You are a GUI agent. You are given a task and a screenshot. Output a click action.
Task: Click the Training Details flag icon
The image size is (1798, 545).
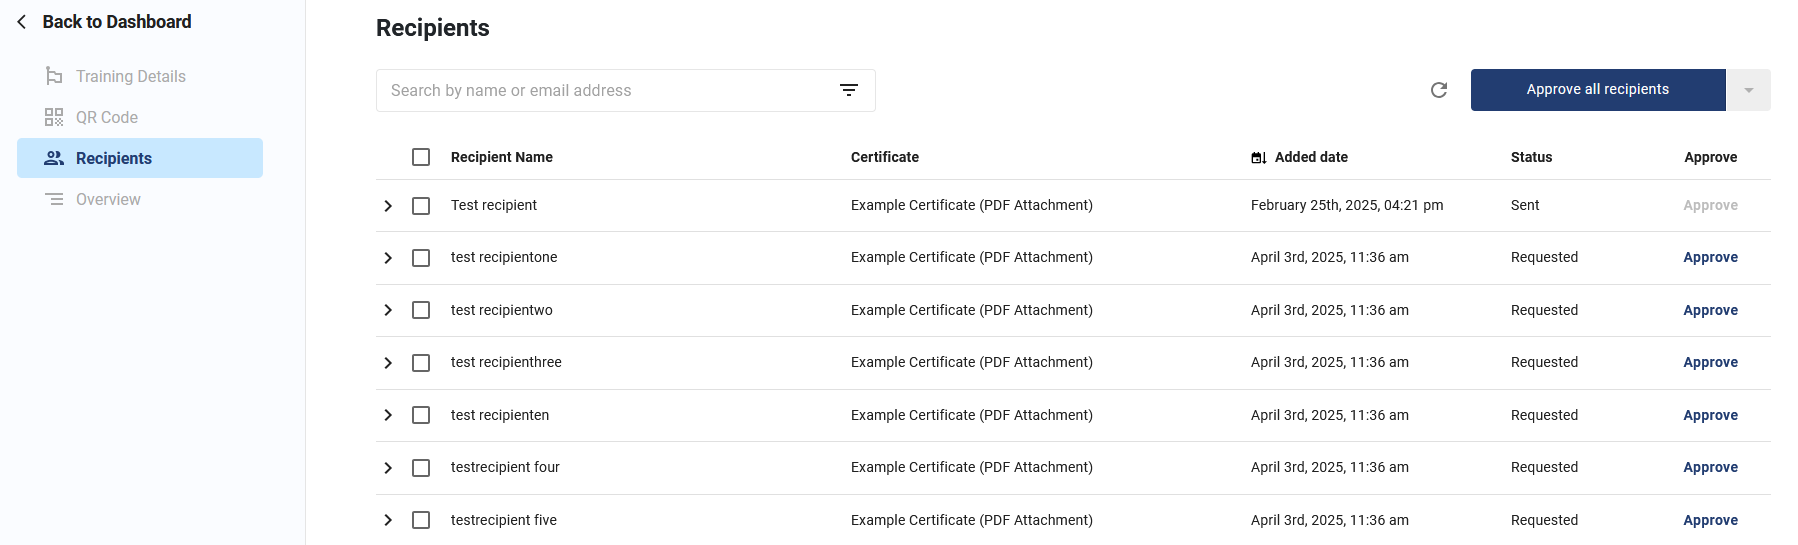tap(54, 76)
